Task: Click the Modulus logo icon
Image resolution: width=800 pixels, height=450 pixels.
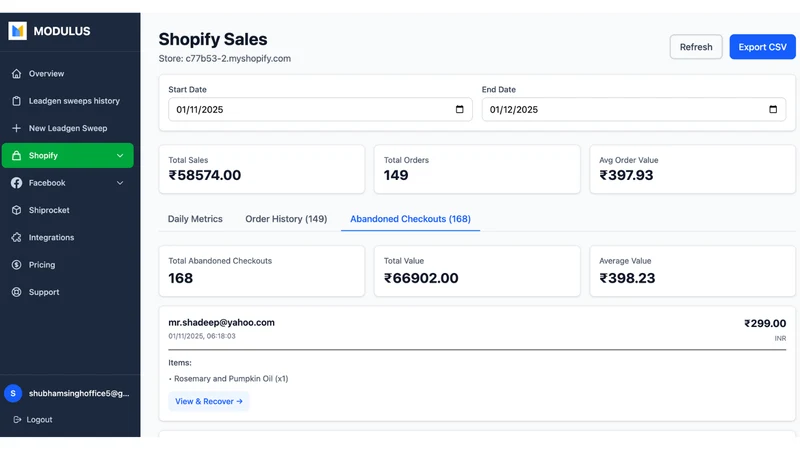Action: tap(17, 31)
